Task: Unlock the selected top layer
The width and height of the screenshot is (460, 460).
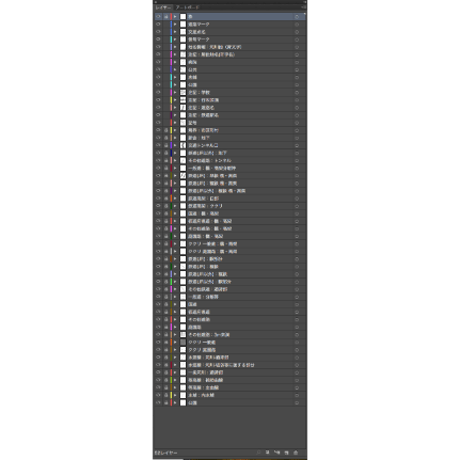Action: pos(166,17)
